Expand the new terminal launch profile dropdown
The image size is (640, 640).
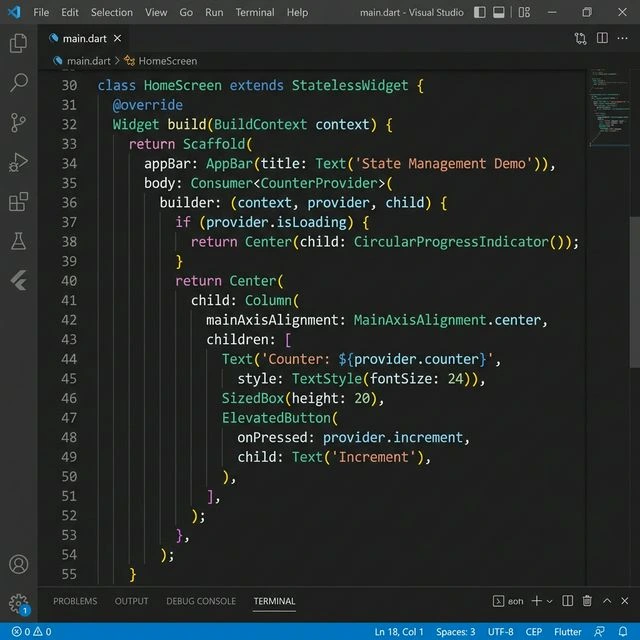point(549,601)
